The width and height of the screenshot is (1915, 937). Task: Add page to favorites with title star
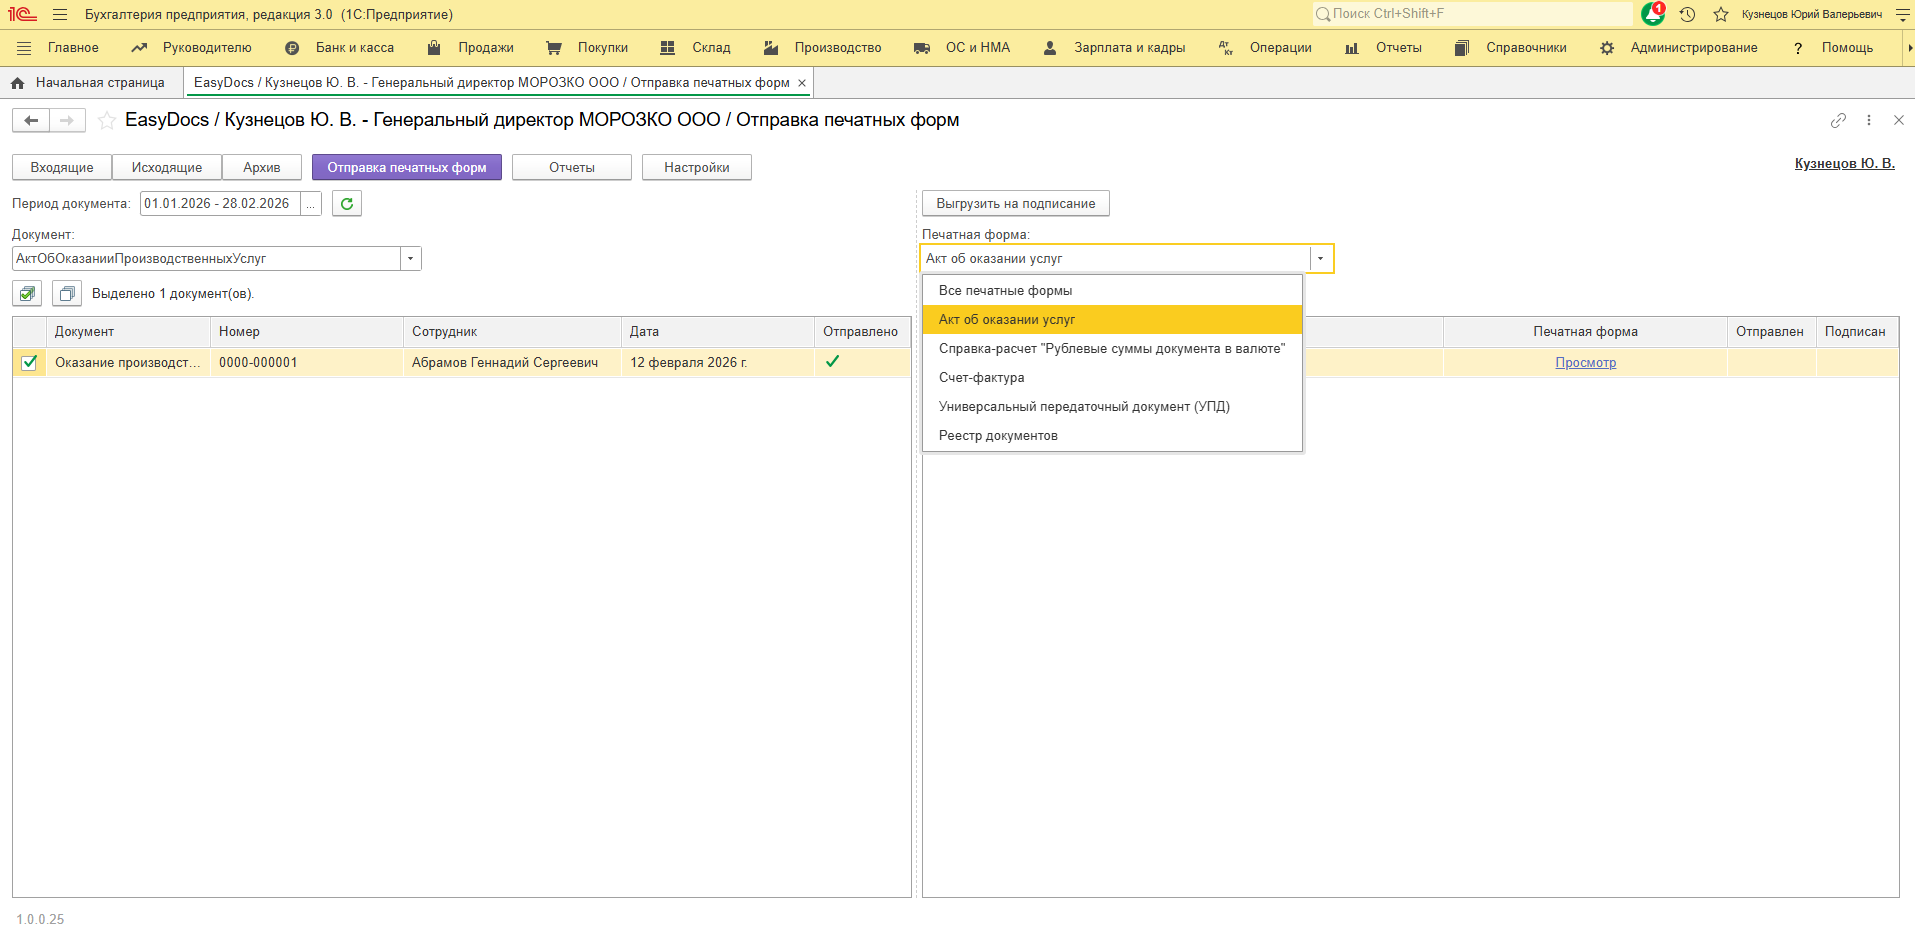pyautogui.click(x=107, y=121)
